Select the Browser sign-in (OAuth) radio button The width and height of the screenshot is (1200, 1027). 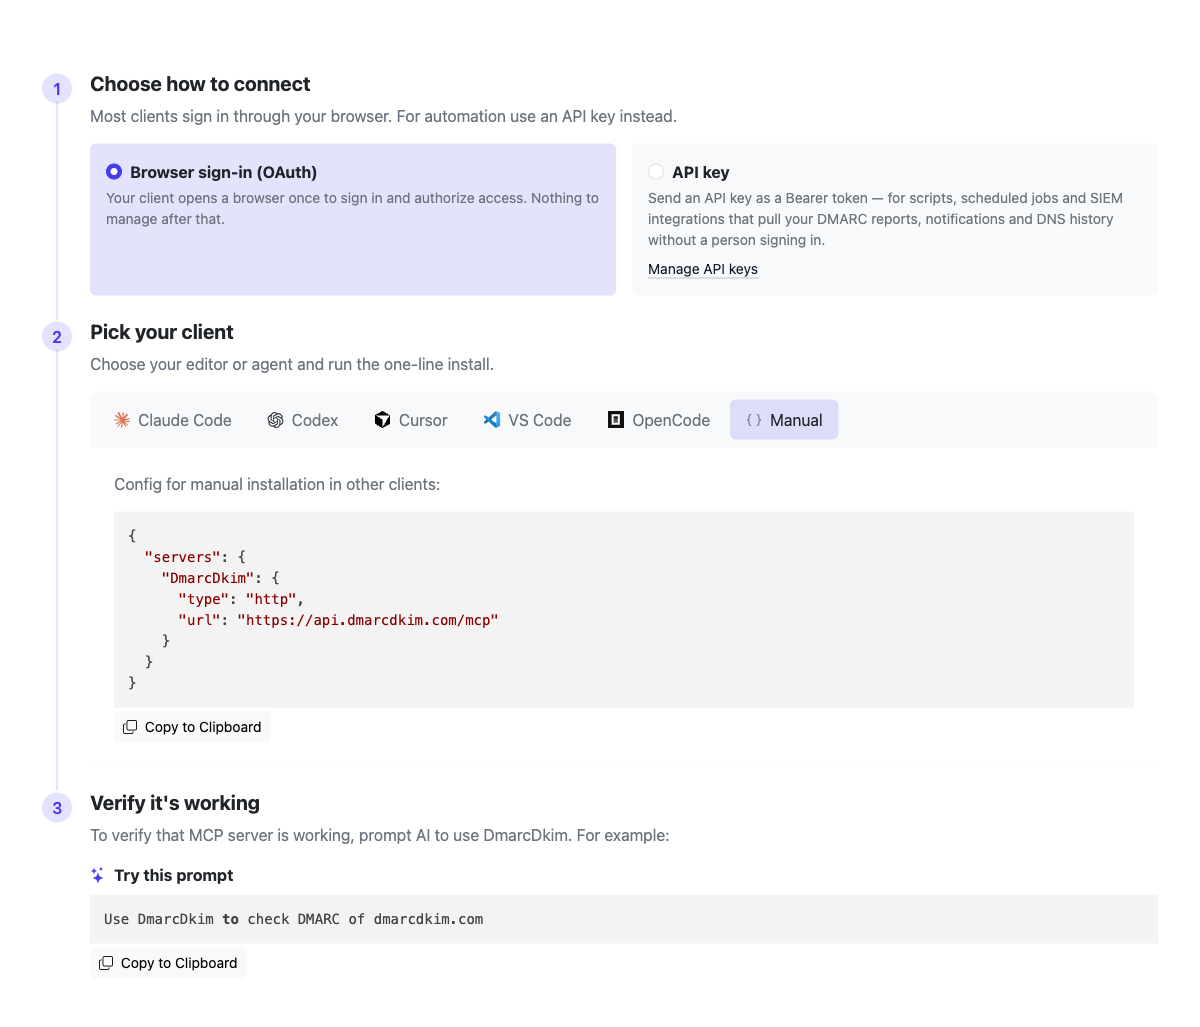(x=114, y=172)
